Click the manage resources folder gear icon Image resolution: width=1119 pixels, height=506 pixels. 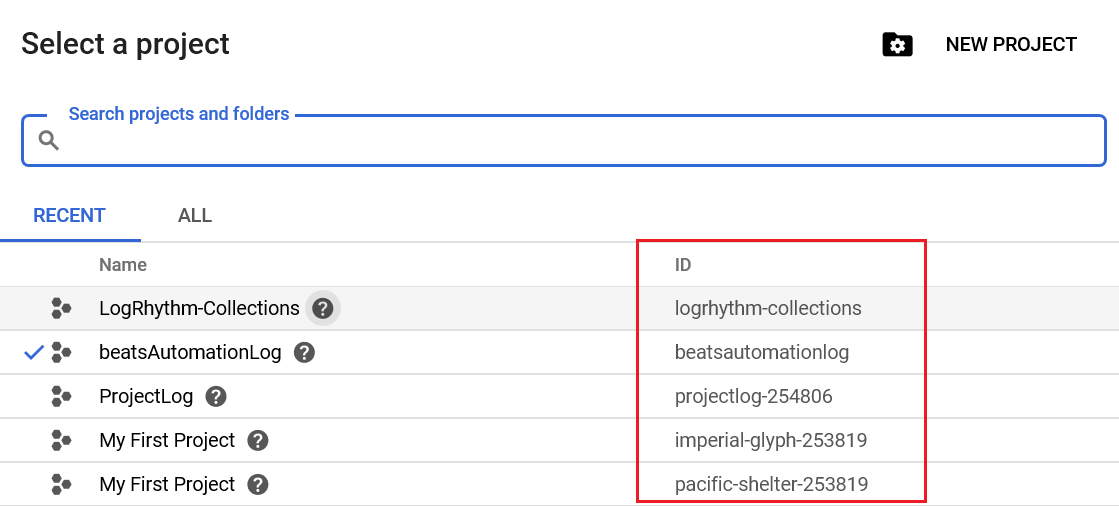[897, 45]
